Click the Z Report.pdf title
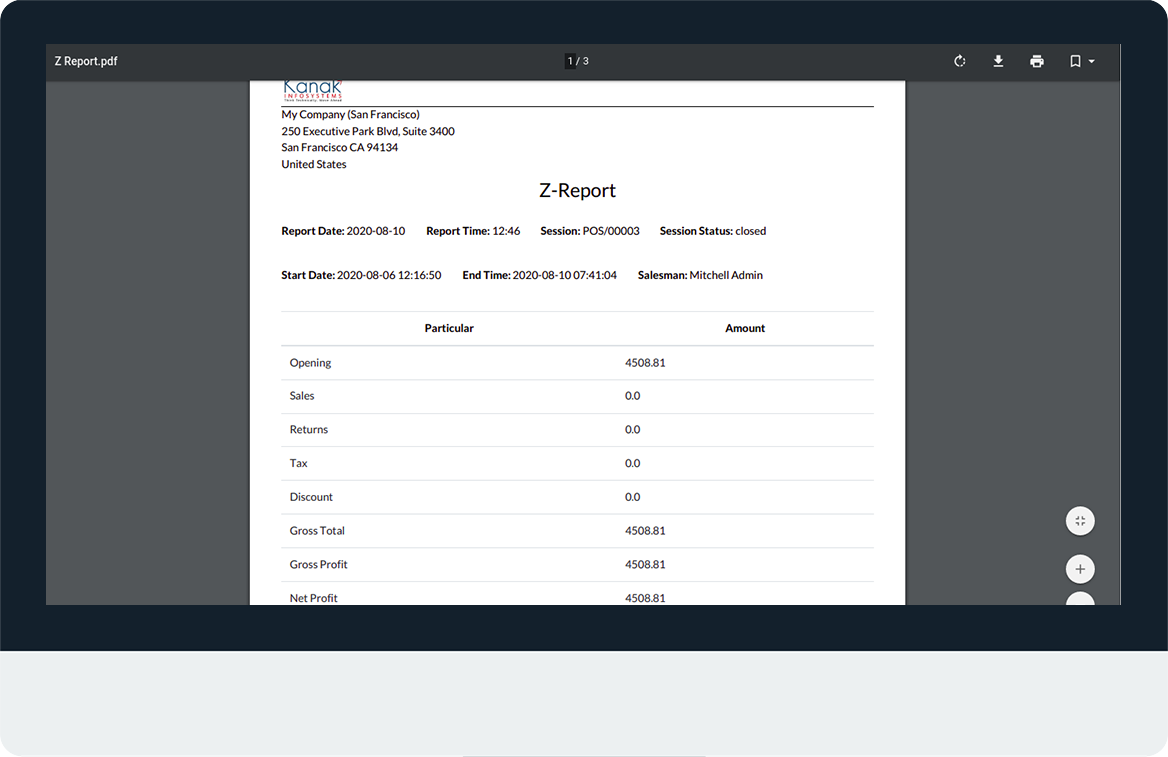This screenshot has width=1168, height=757. click(x=86, y=61)
